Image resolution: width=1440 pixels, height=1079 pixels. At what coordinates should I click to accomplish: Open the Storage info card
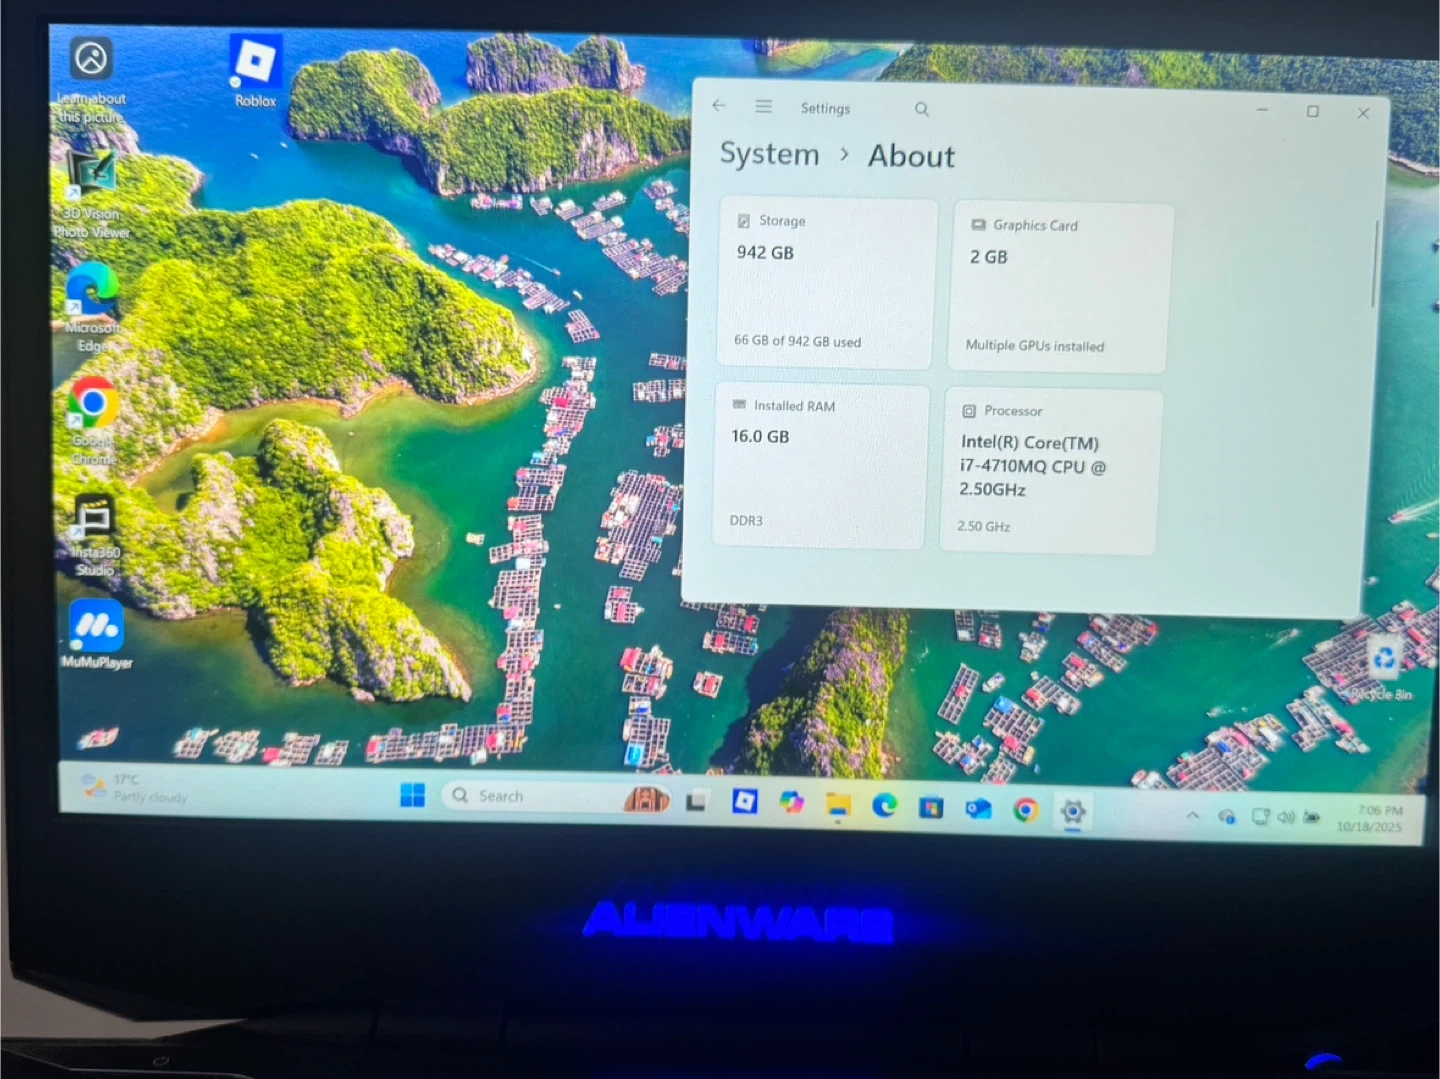(826, 283)
